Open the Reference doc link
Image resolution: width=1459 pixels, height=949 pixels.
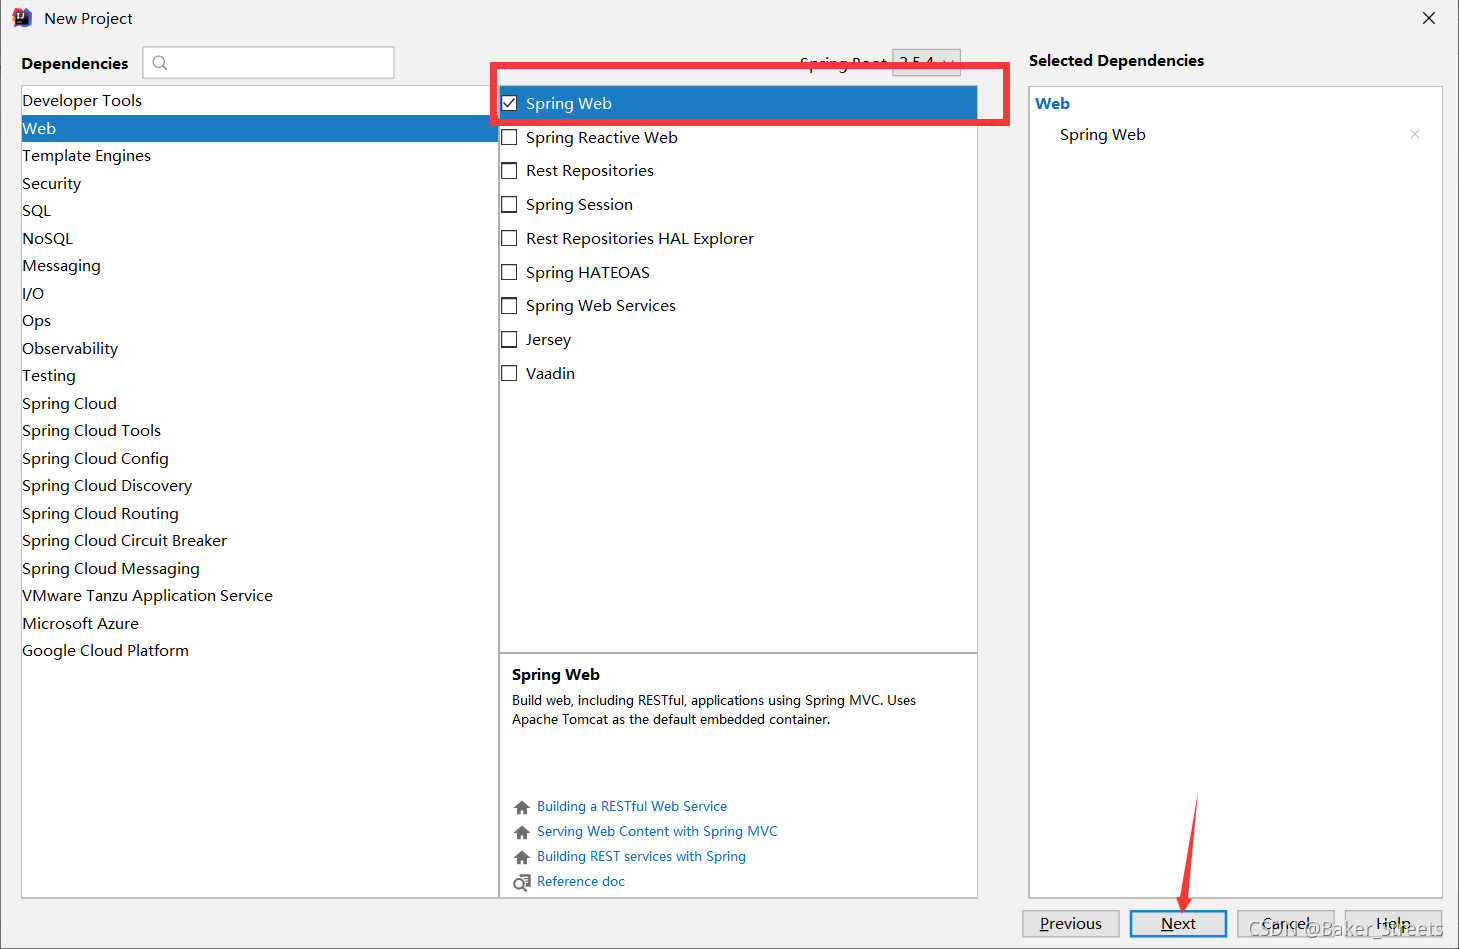(581, 881)
